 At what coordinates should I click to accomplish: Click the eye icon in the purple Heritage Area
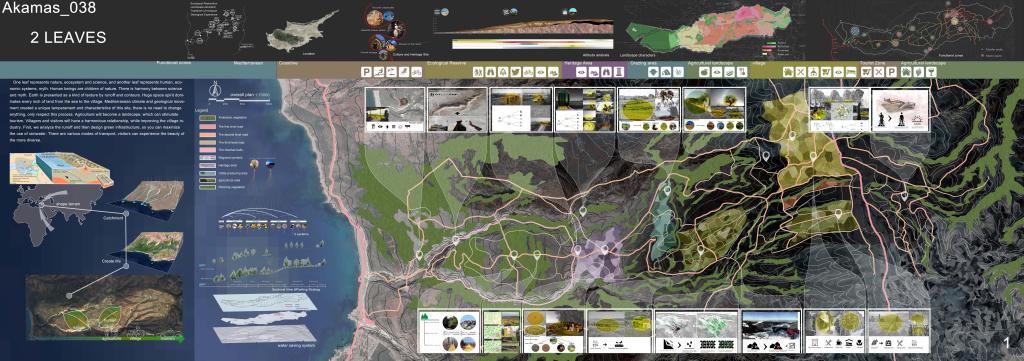(581, 72)
